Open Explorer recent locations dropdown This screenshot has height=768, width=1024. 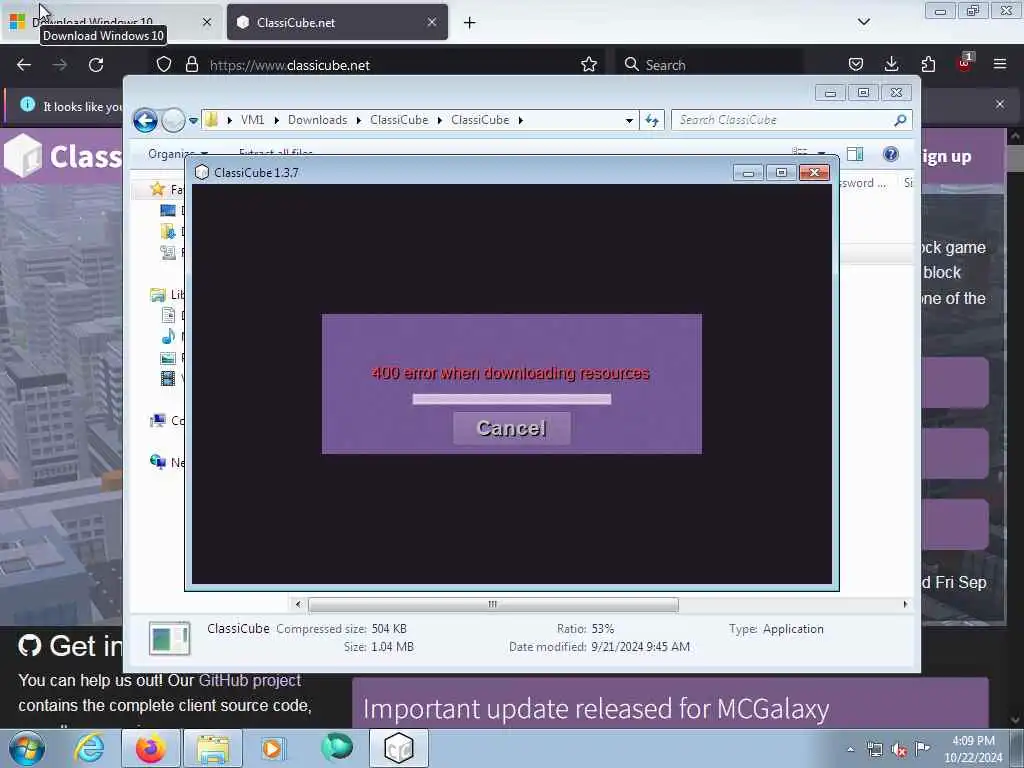tap(193, 120)
